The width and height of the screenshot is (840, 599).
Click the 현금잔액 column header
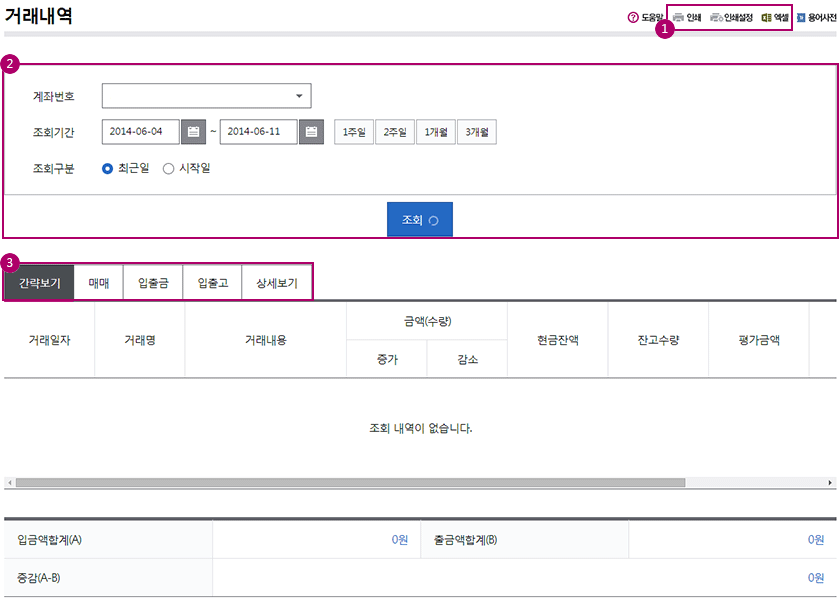click(x=558, y=340)
